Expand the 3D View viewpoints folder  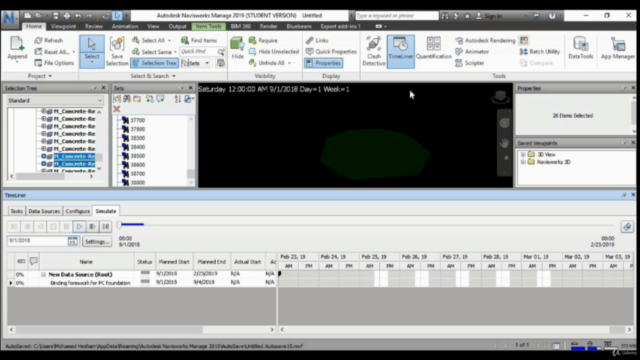(523, 155)
